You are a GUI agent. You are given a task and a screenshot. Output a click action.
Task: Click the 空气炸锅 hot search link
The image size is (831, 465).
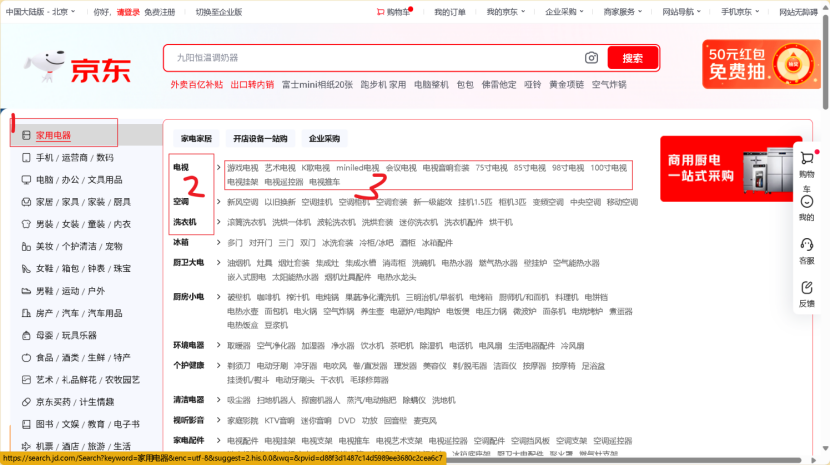(609, 85)
